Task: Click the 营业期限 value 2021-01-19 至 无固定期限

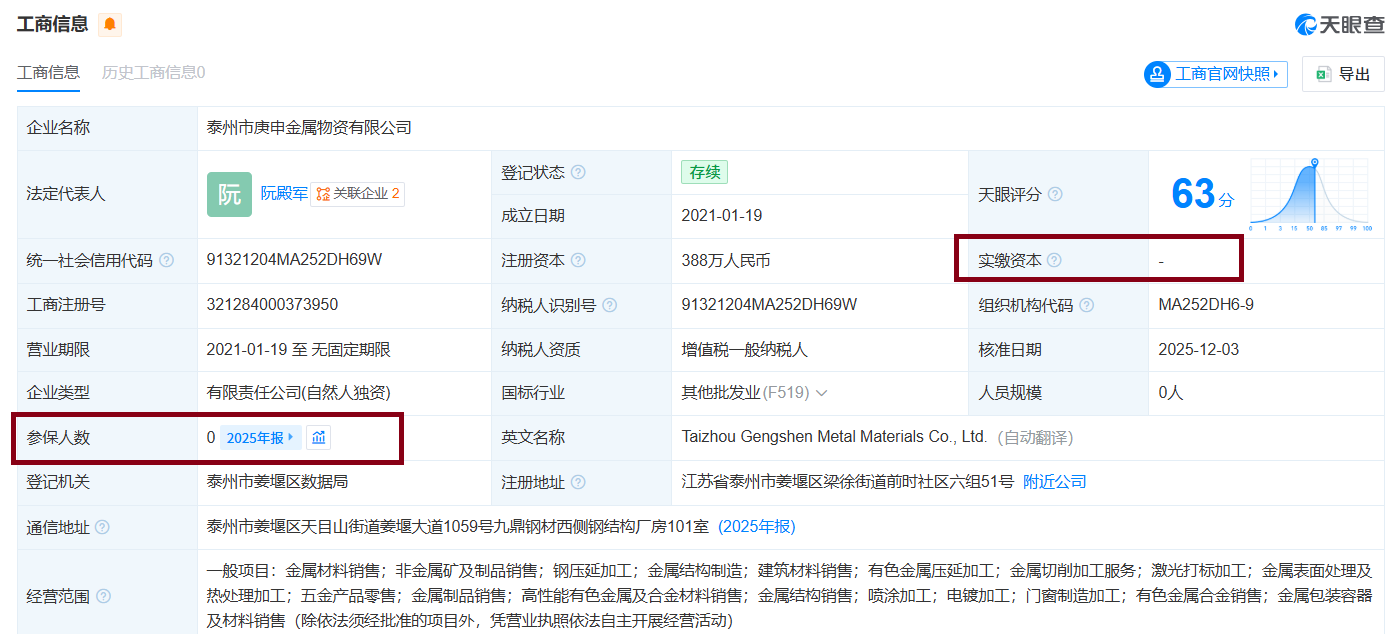Action: click(298, 349)
